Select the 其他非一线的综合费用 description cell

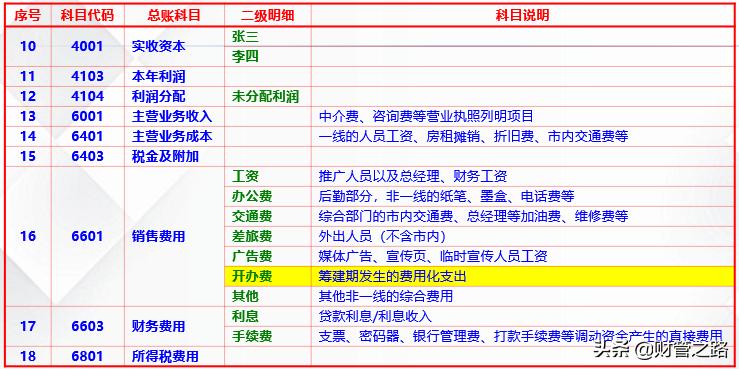tap(522, 296)
